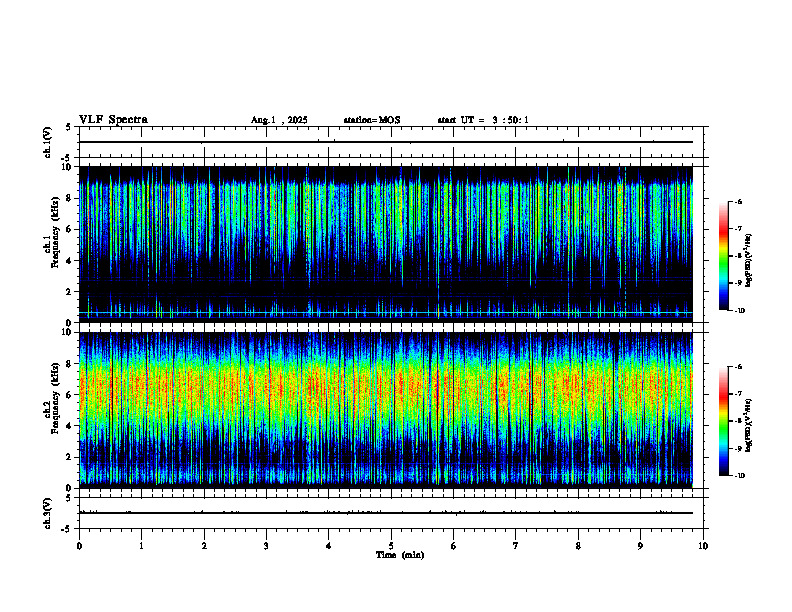Click the x-axis tick label "8"
The image size is (792, 612).
578,546
